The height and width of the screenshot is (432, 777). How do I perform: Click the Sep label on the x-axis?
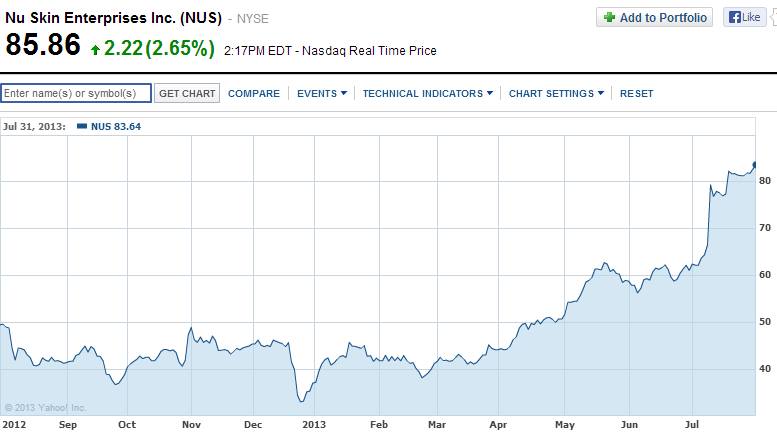68,425
